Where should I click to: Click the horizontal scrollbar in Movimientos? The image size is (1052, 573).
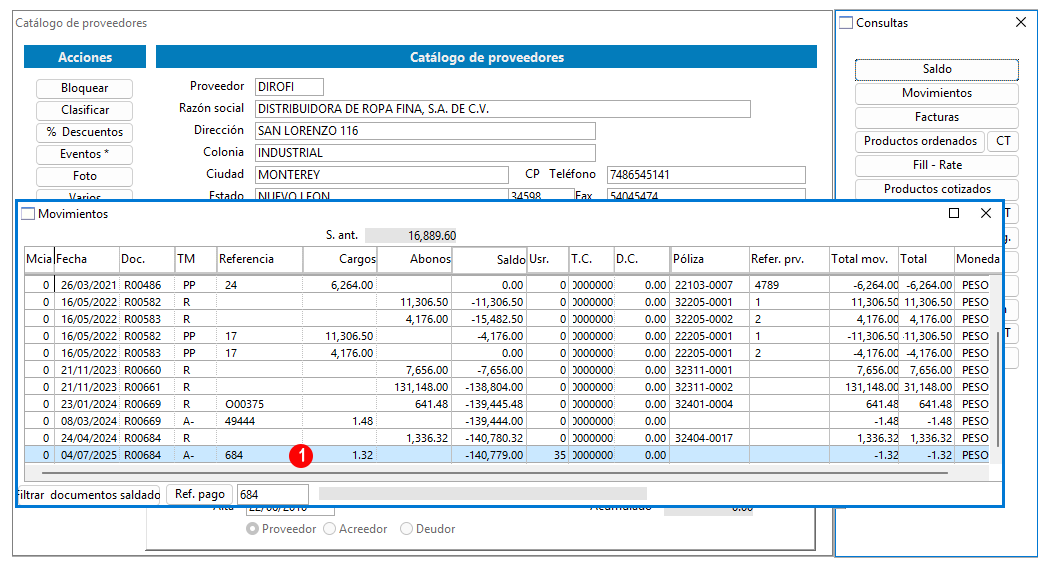486,473
